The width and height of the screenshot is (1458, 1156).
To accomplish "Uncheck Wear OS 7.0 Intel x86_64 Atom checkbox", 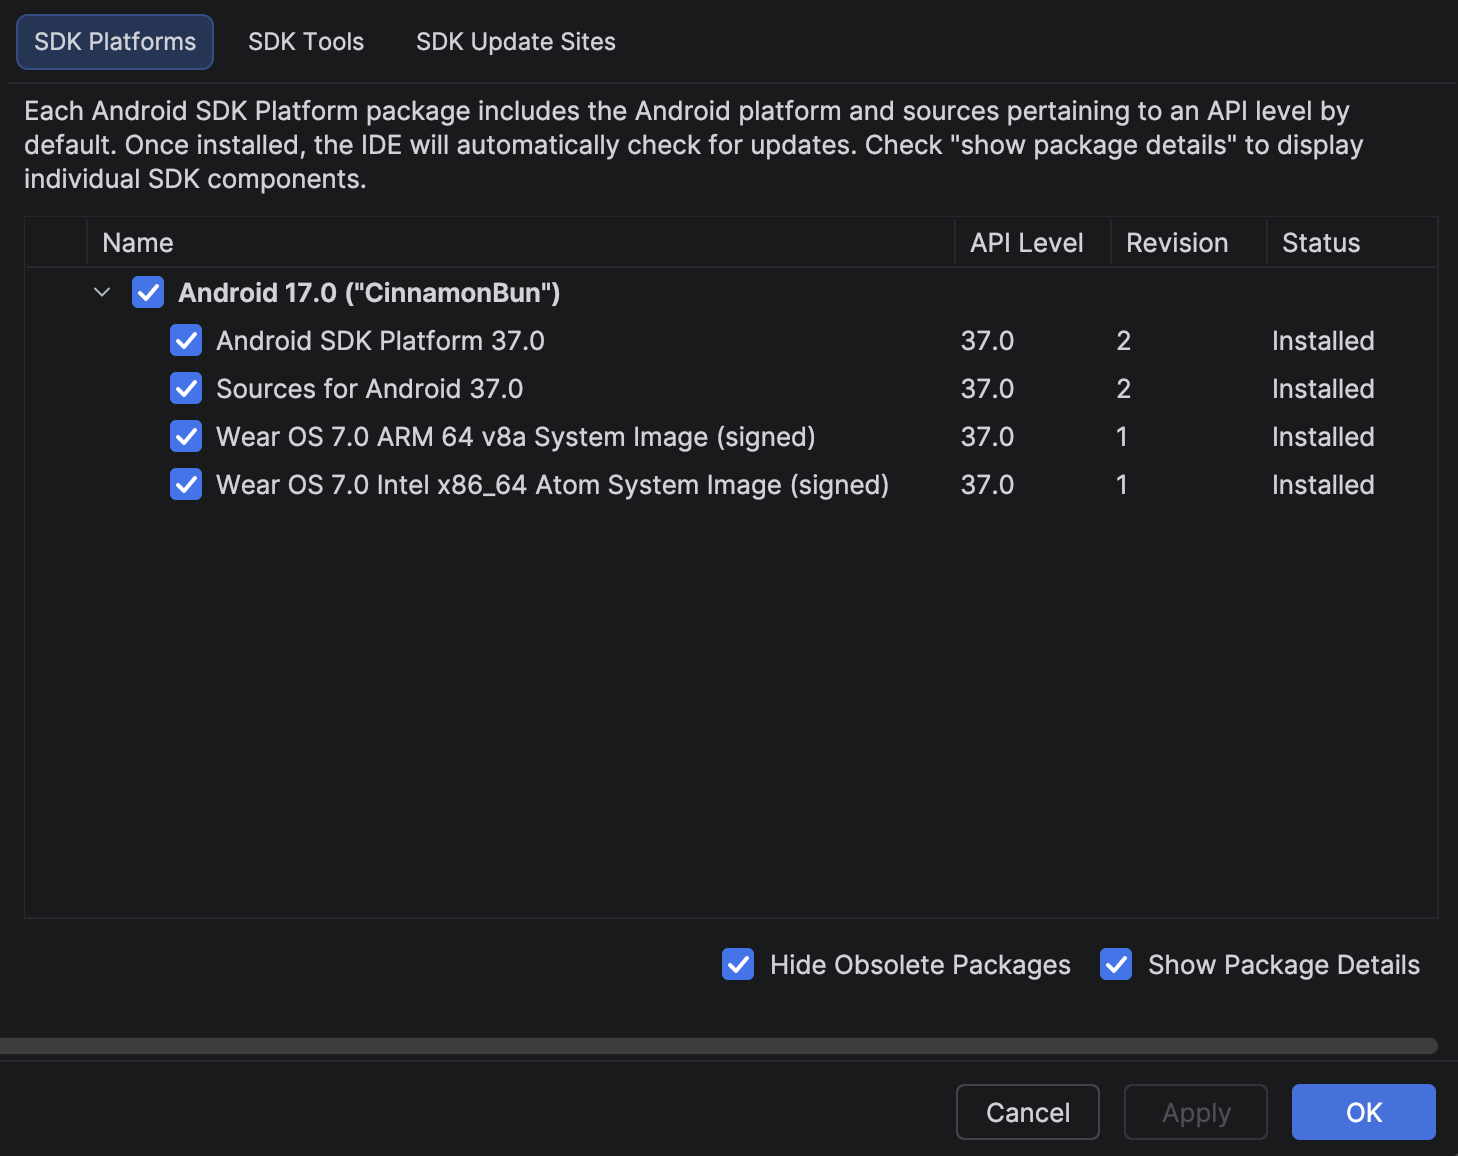I will tap(186, 484).
